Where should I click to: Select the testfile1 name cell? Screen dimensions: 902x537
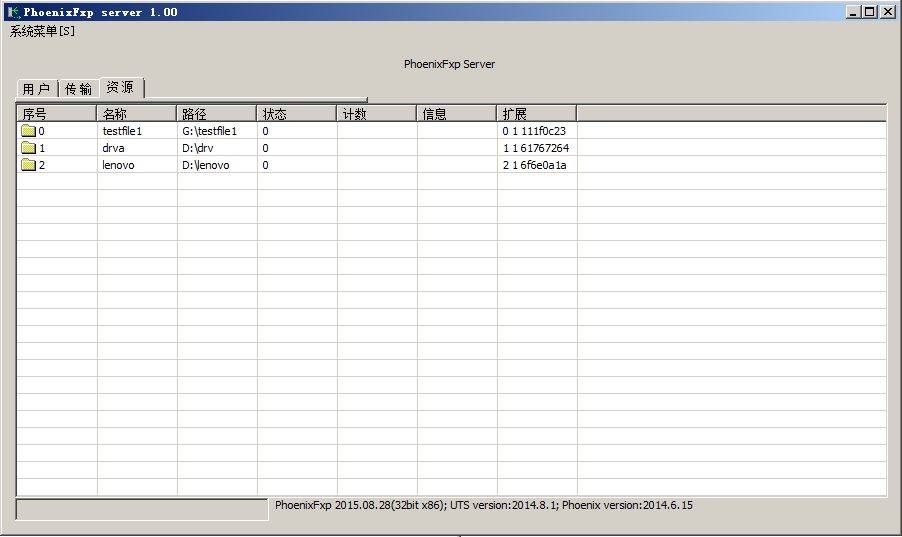click(122, 131)
